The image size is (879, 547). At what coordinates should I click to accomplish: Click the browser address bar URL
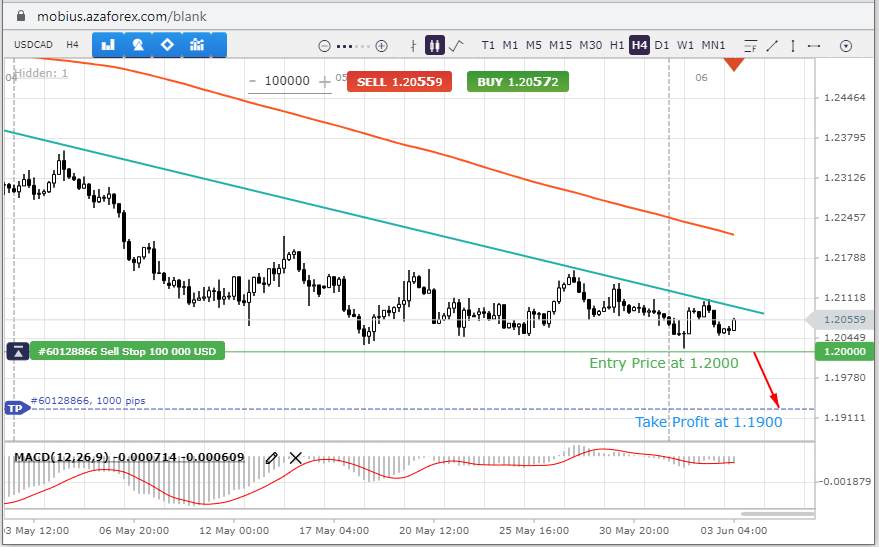(122, 16)
